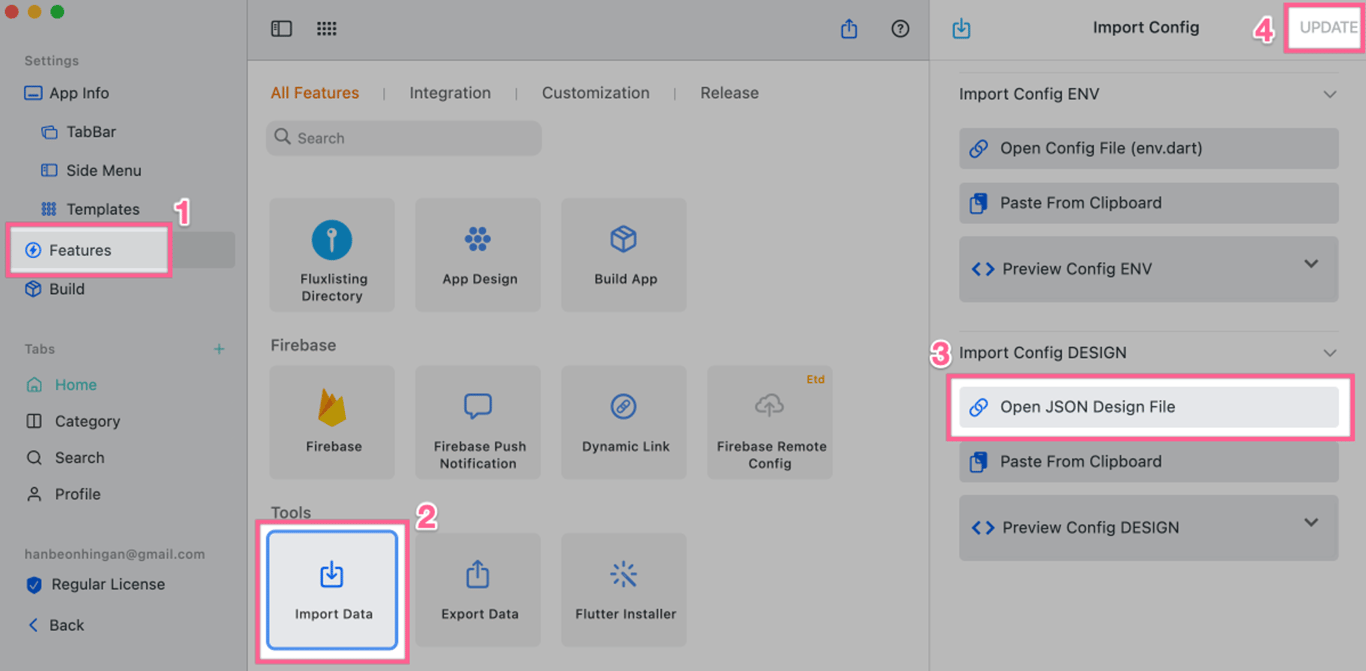Screen dimensions: 1366x671
Task: Focus the features Search field
Action: 404,138
